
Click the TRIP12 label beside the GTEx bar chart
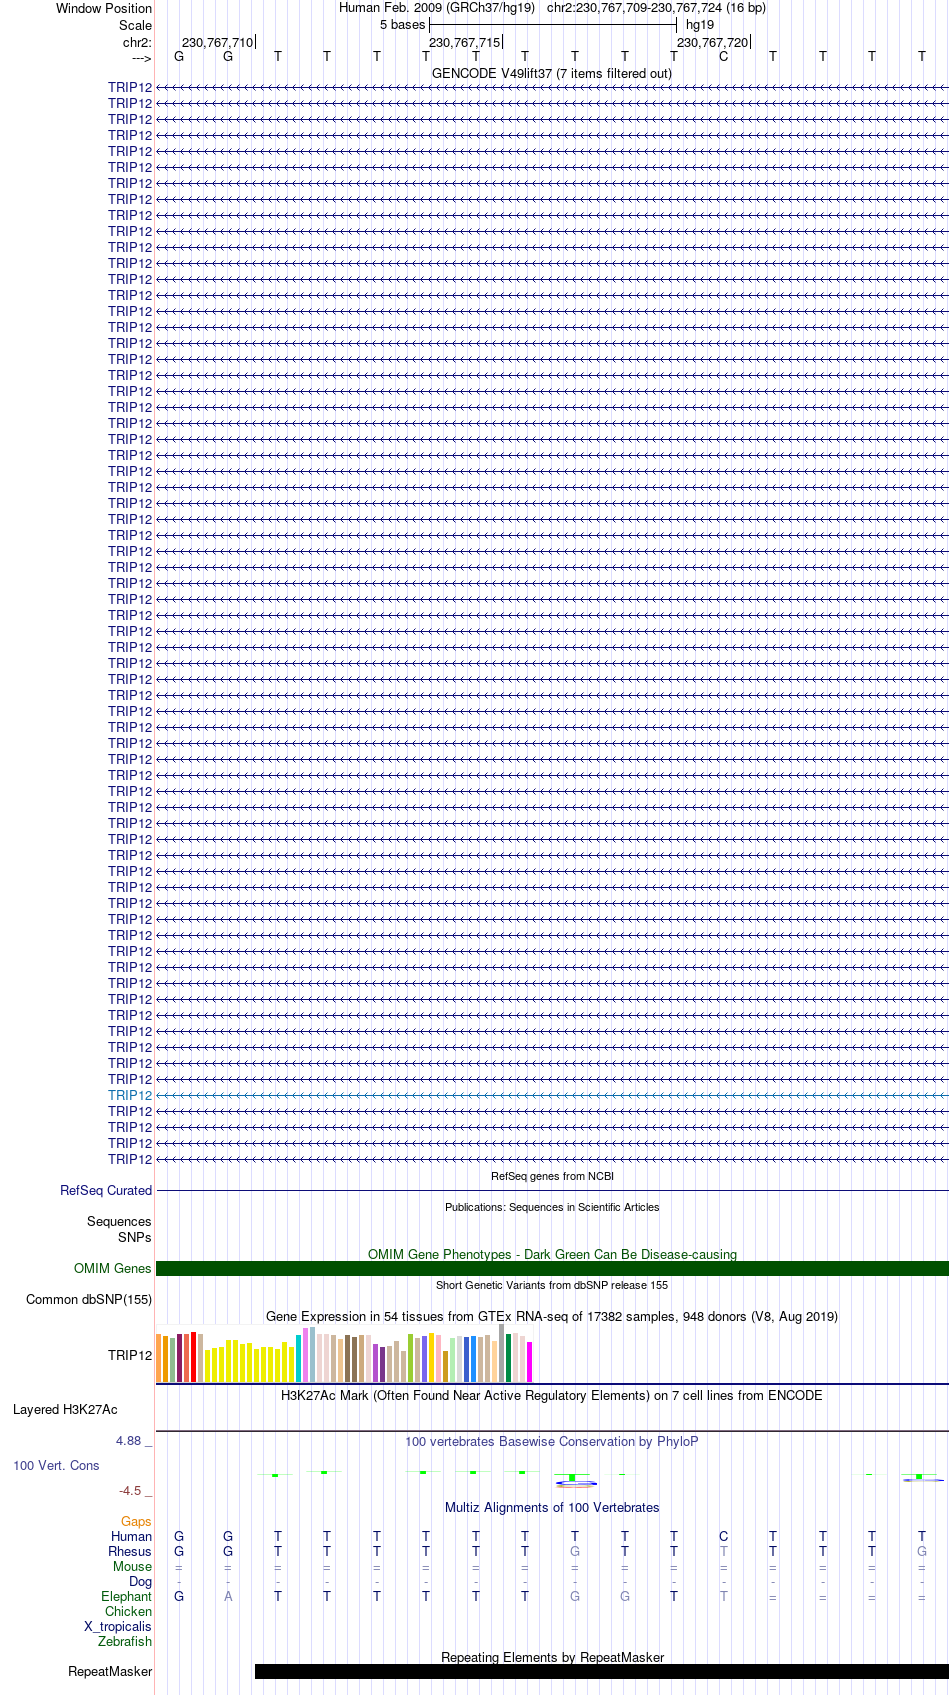[x=130, y=1355]
